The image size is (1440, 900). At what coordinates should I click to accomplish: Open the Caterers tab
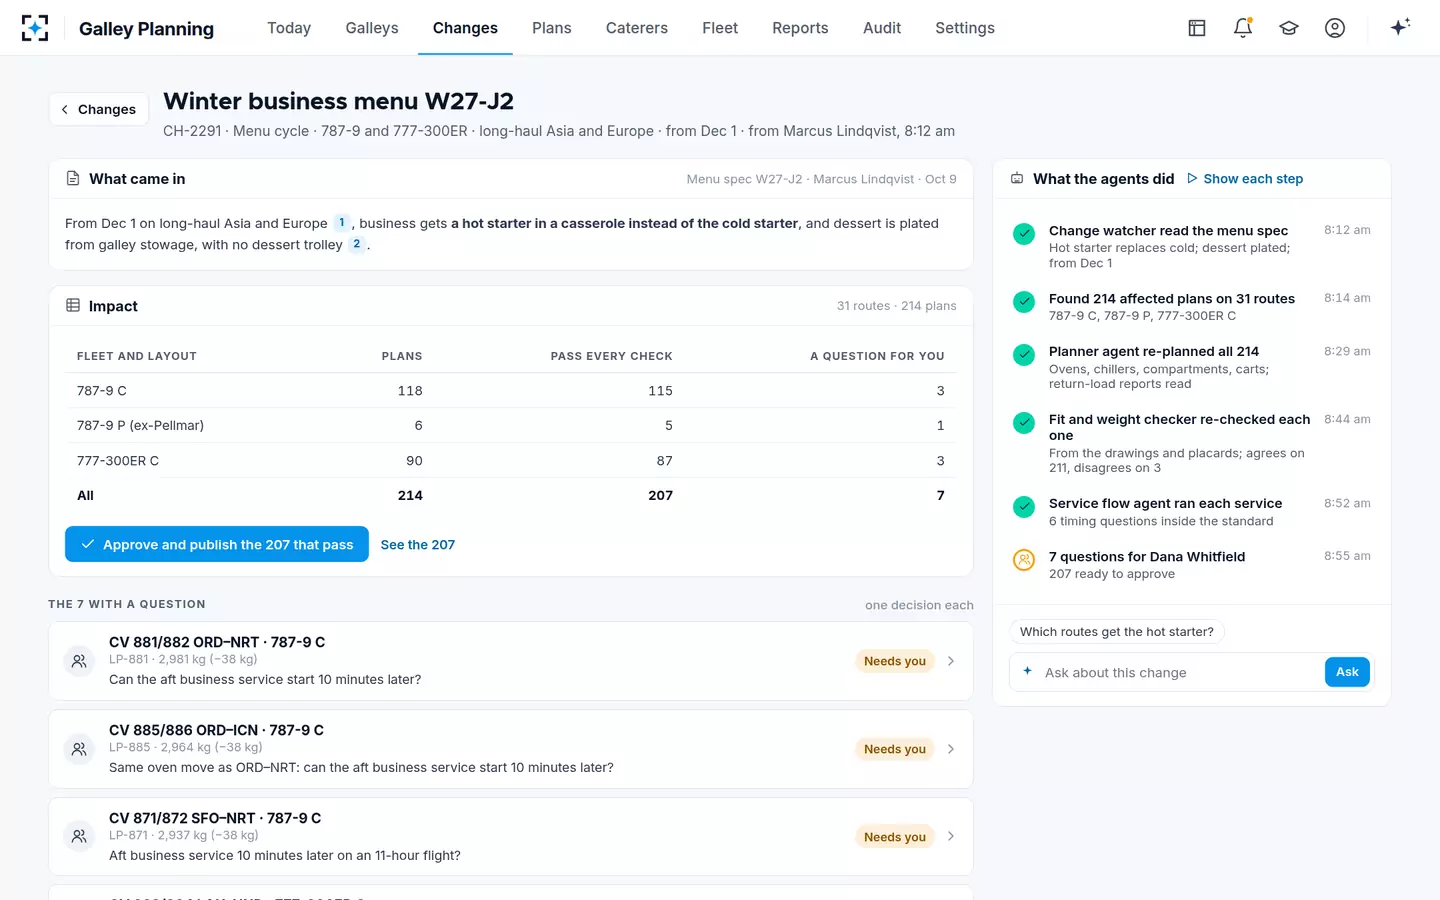pyautogui.click(x=637, y=28)
